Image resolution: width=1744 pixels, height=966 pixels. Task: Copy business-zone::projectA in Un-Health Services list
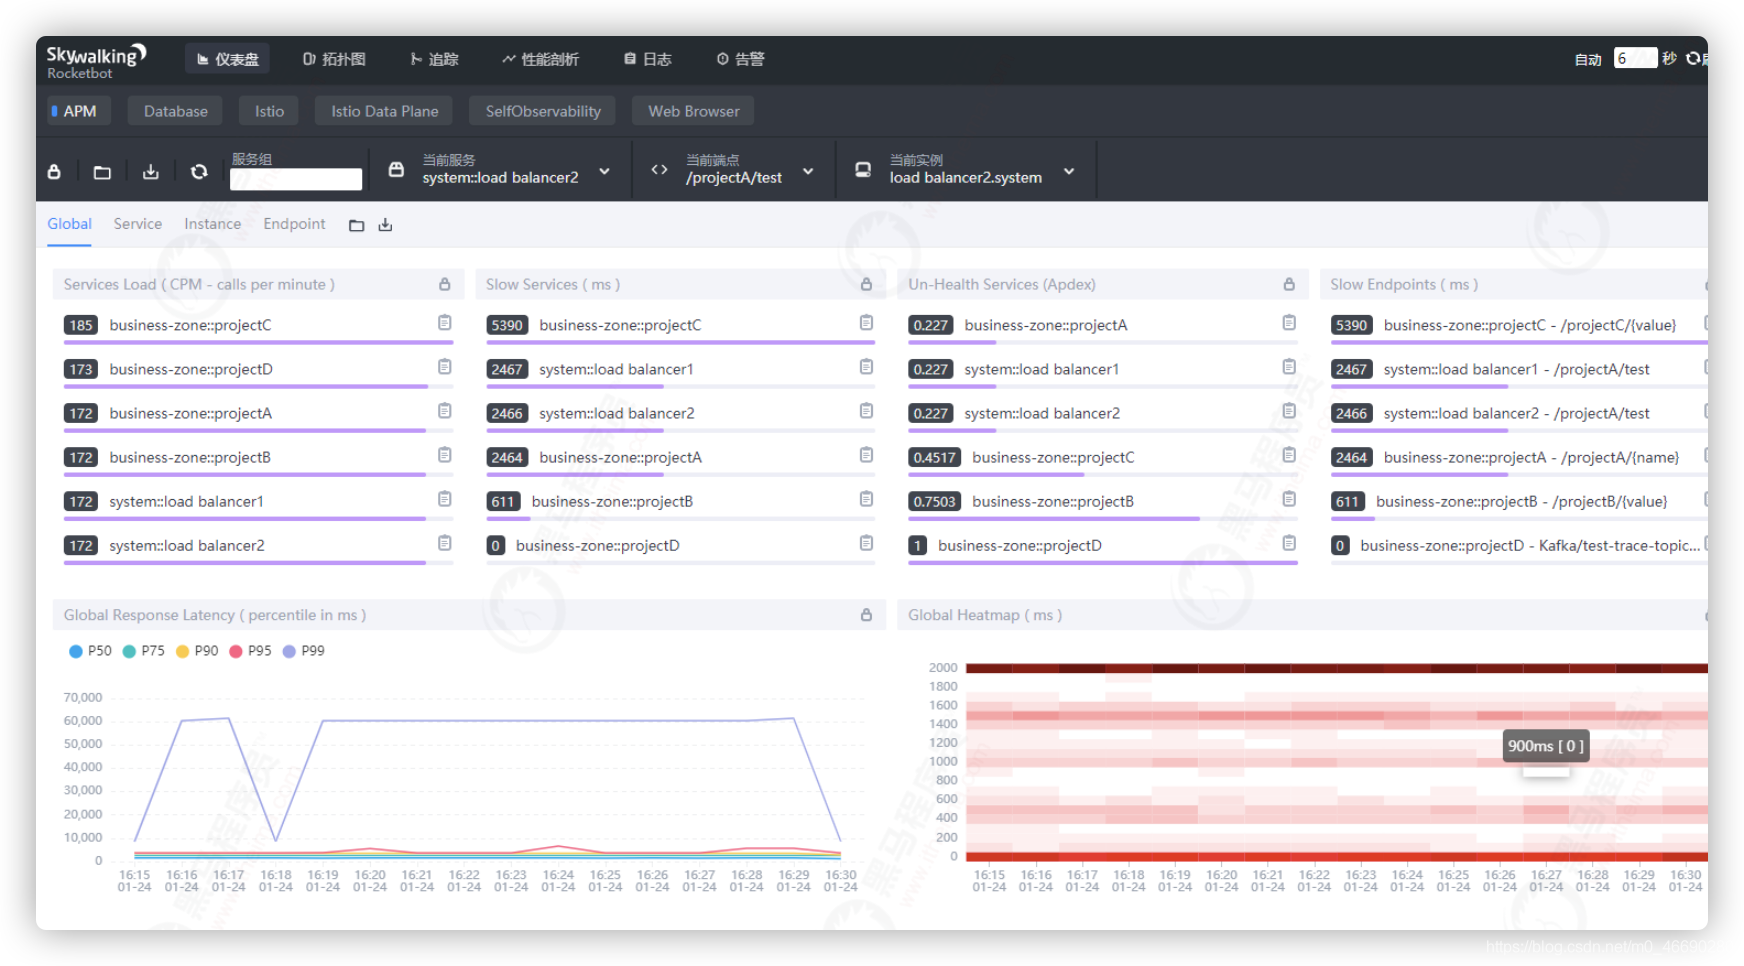1289,323
